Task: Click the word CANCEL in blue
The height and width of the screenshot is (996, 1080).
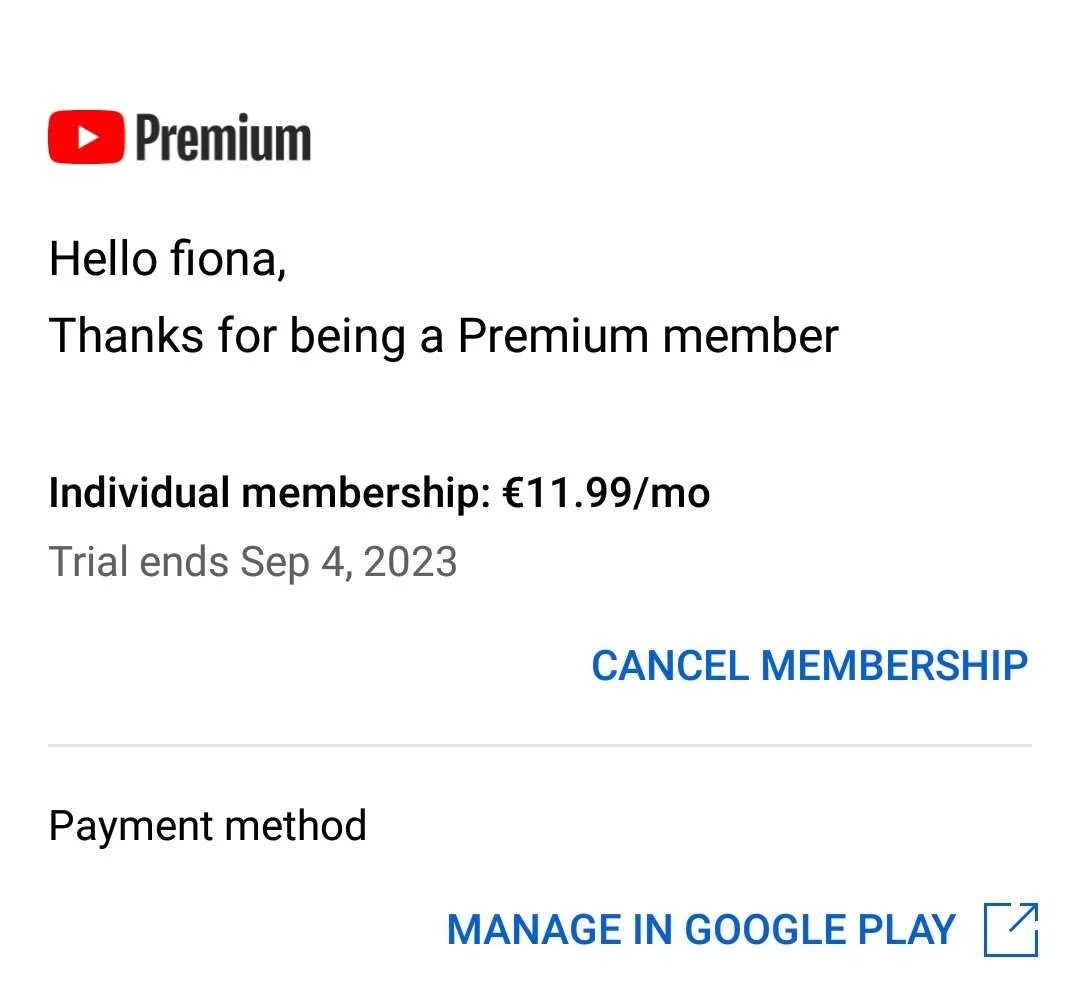Action: [x=670, y=665]
